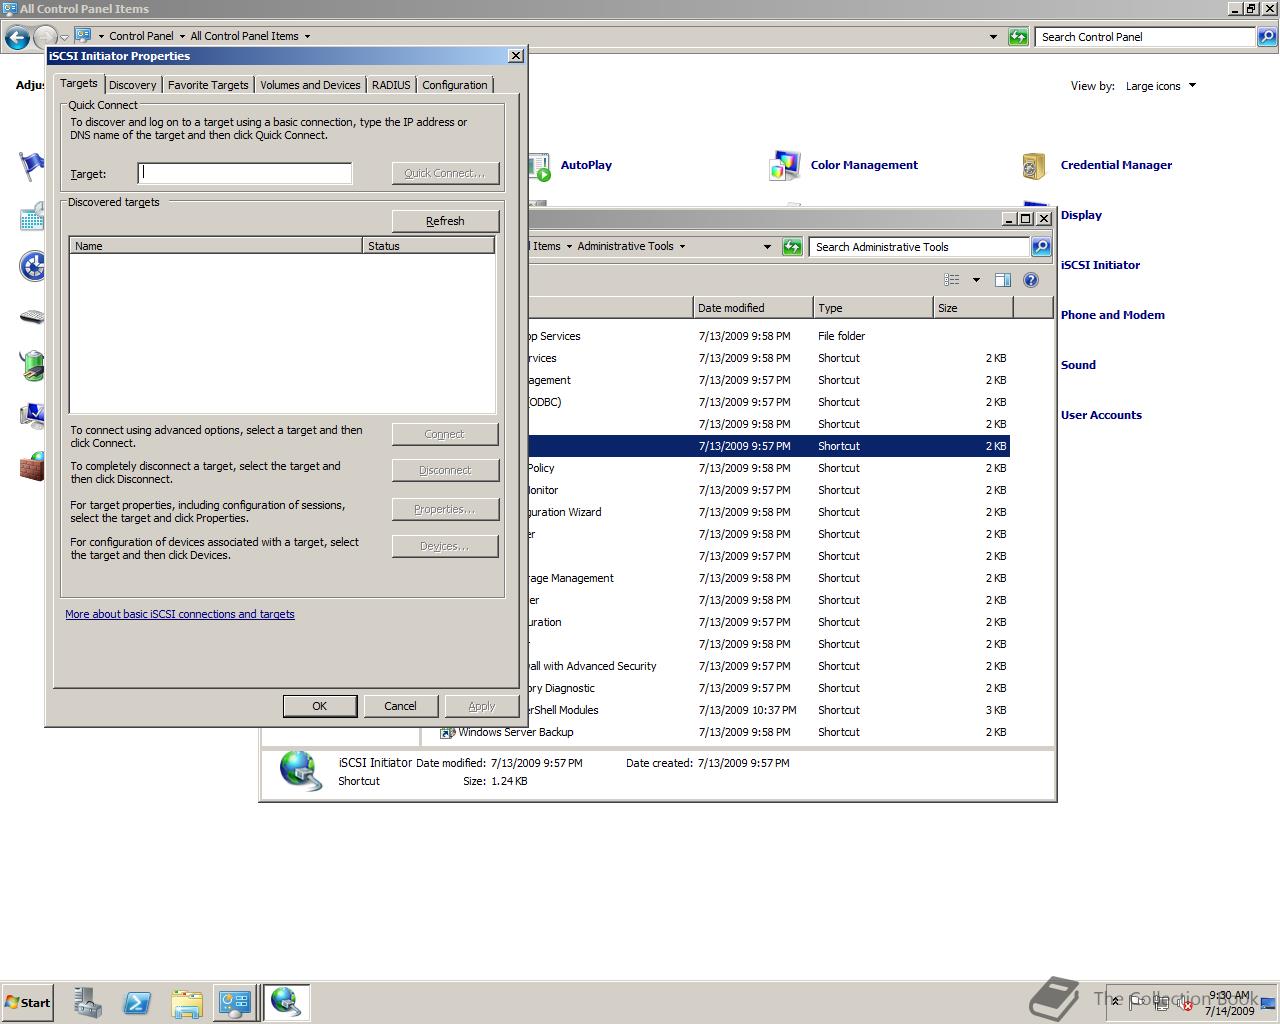Screen dimensions: 1280x1024
Task: Click Cancel in iSCSI Initiator Properties
Action: point(400,706)
